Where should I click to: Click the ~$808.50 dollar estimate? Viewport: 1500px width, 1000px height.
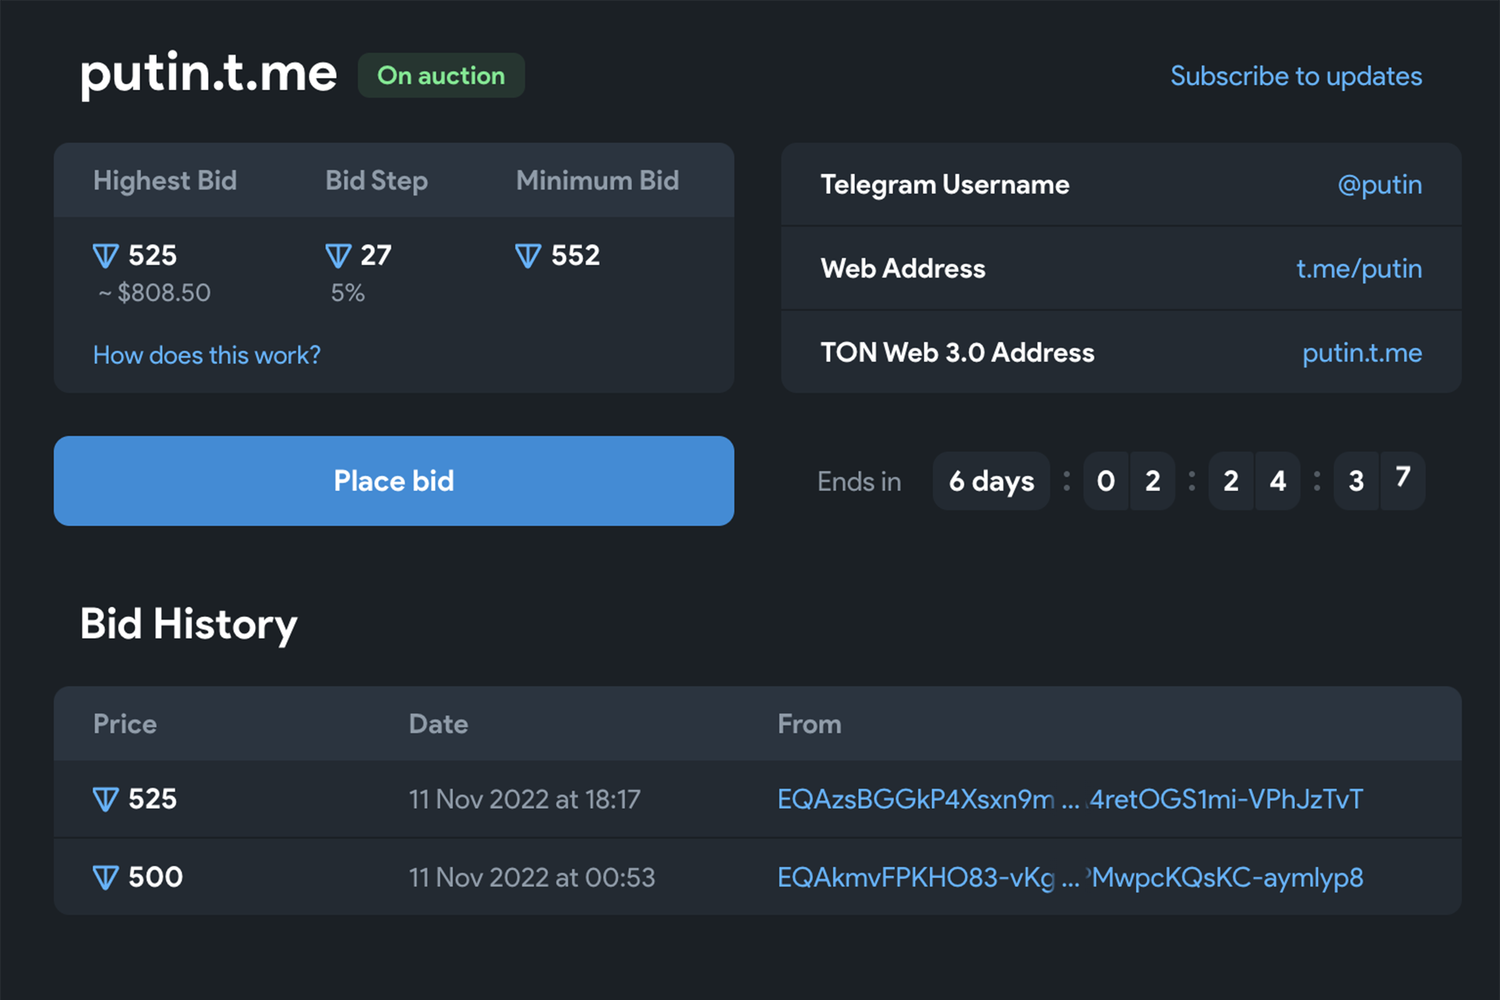pyautogui.click(x=155, y=293)
